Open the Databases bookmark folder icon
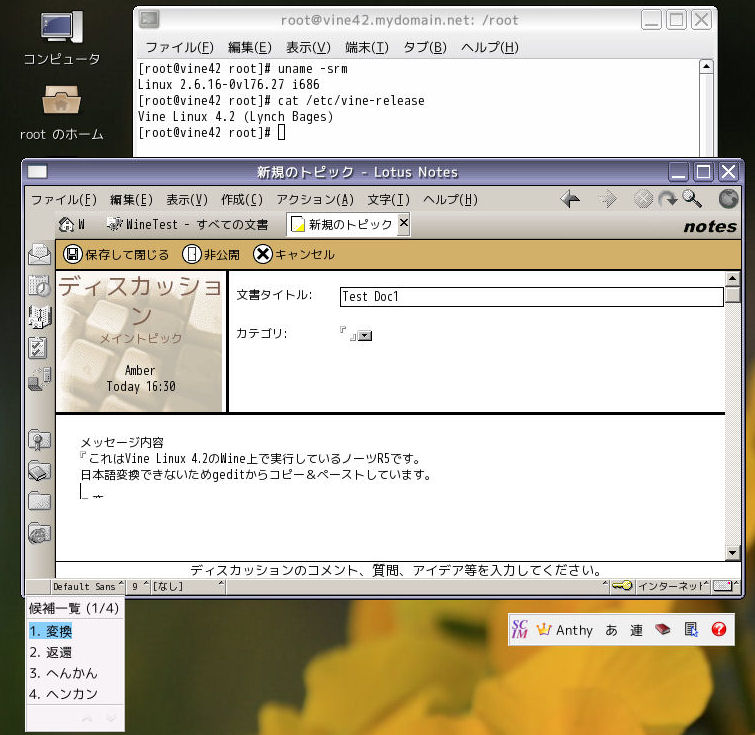This screenshot has width=755, height=735. tap(39, 471)
